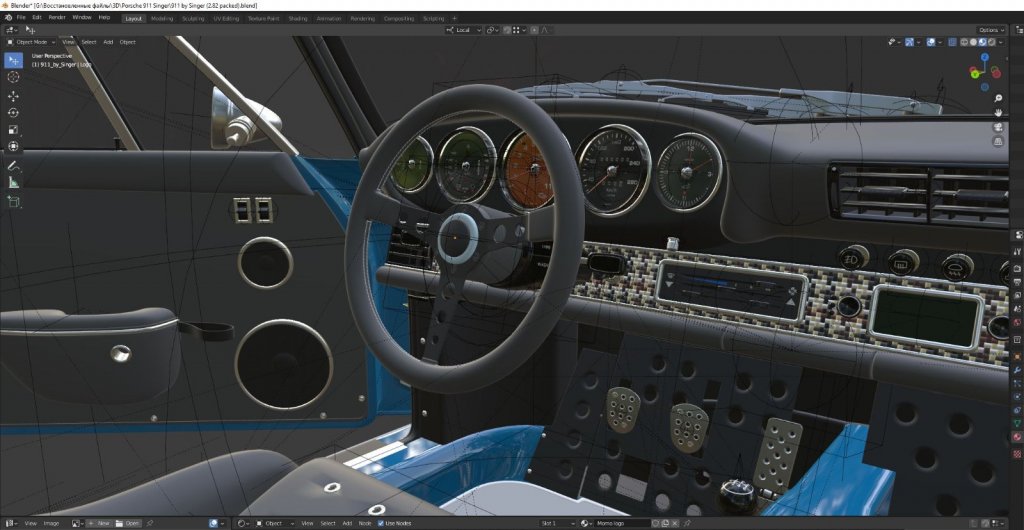Click the Open image button

128,523
